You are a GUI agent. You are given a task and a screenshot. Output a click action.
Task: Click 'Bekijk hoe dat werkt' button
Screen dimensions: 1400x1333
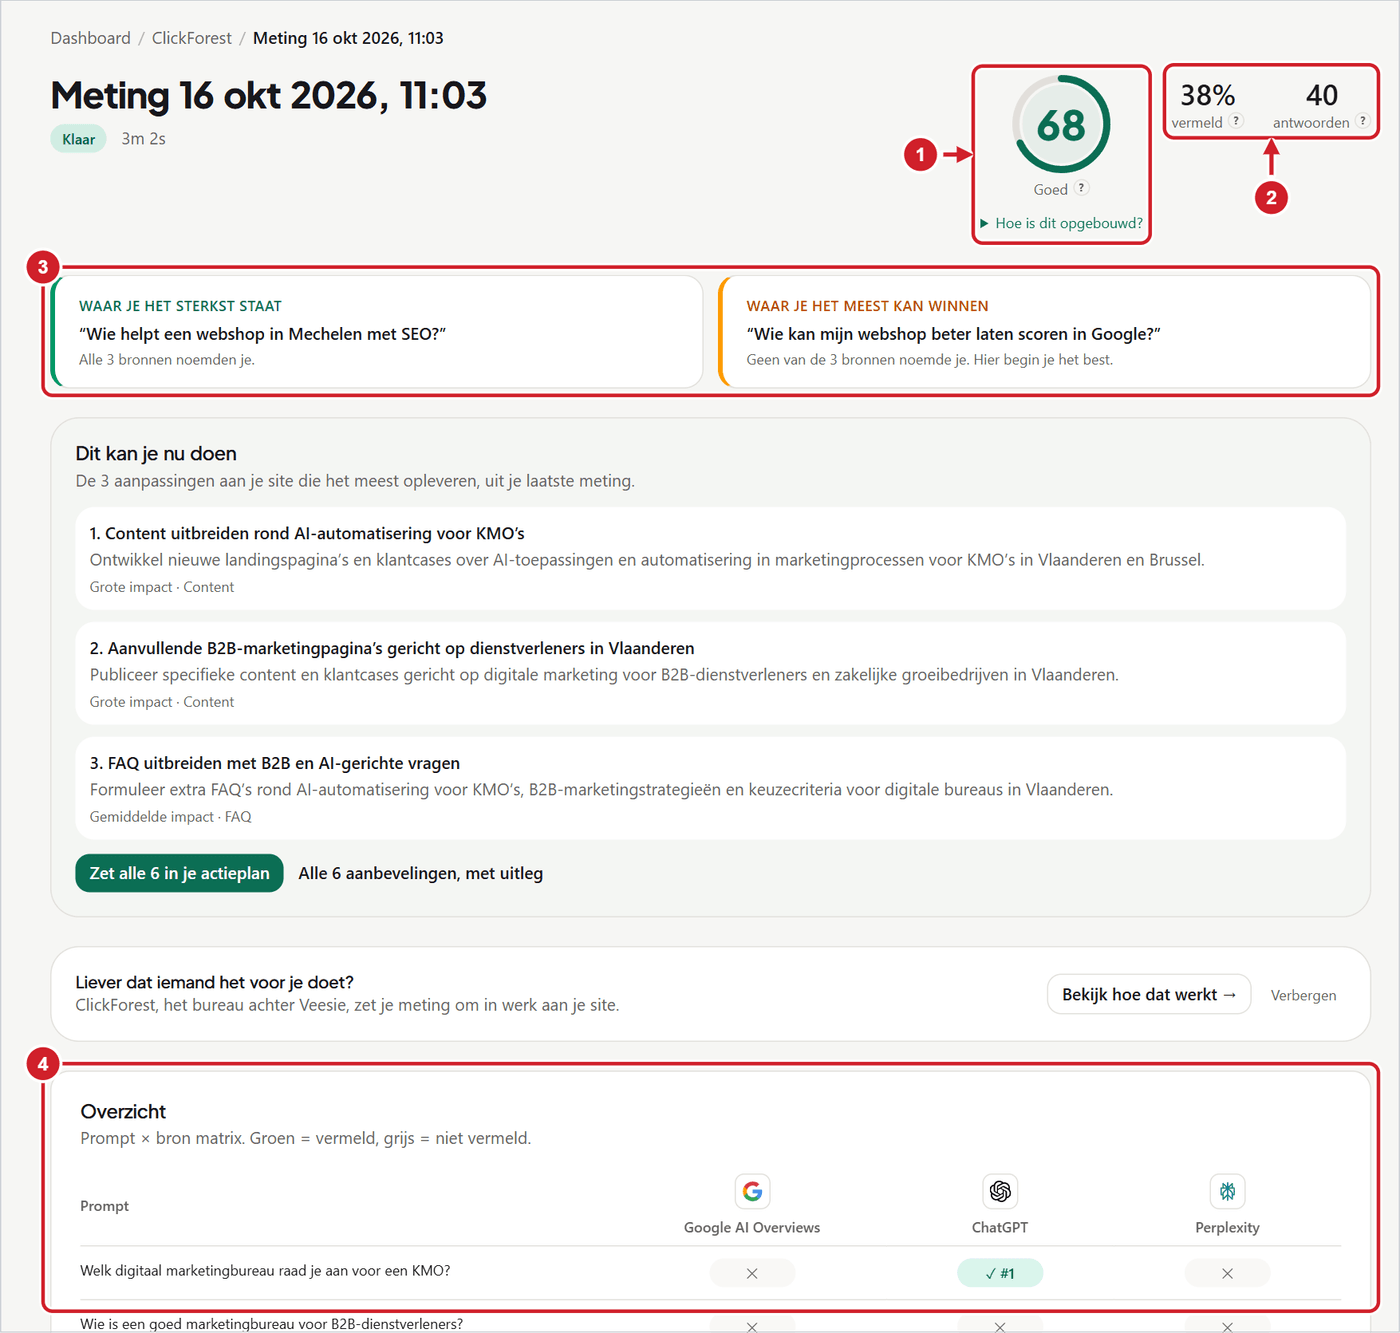[1149, 994]
